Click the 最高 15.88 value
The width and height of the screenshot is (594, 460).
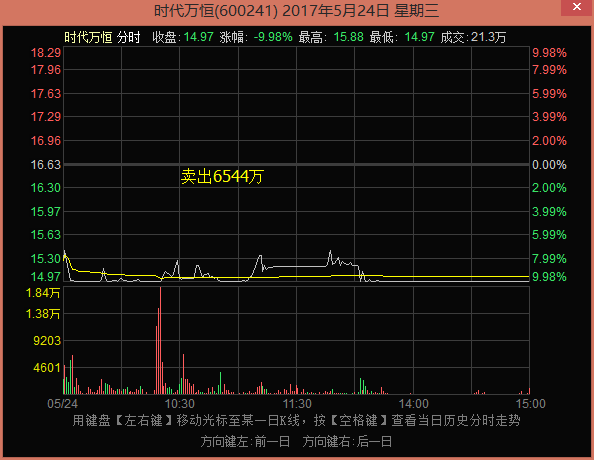(x=349, y=37)
